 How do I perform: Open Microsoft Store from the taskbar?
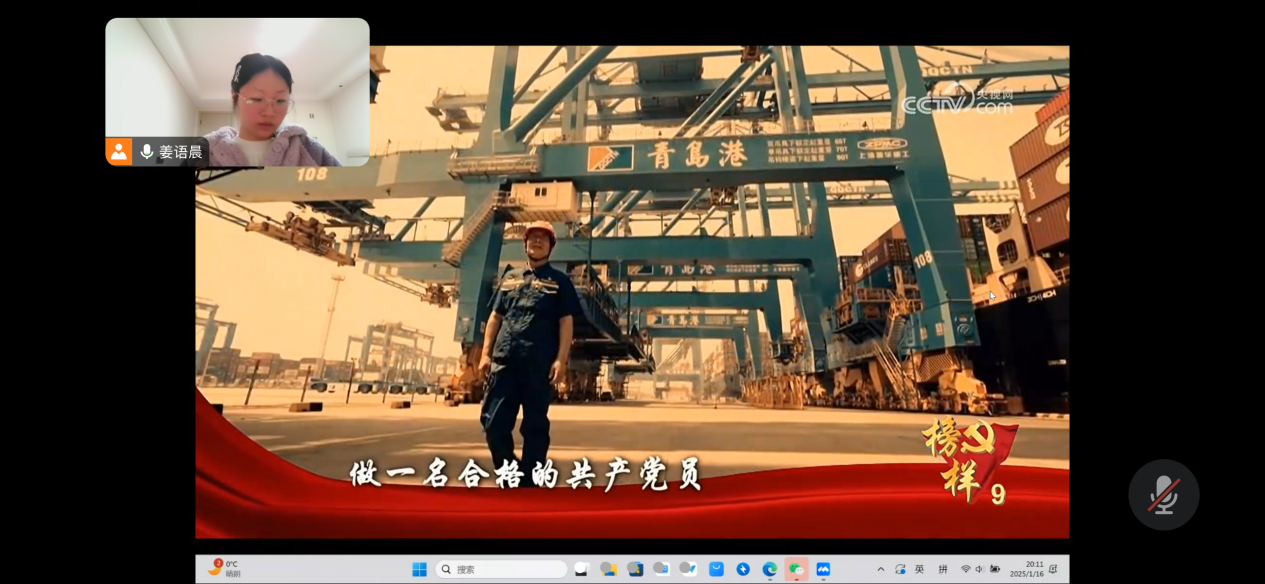[x=716, y=569]
